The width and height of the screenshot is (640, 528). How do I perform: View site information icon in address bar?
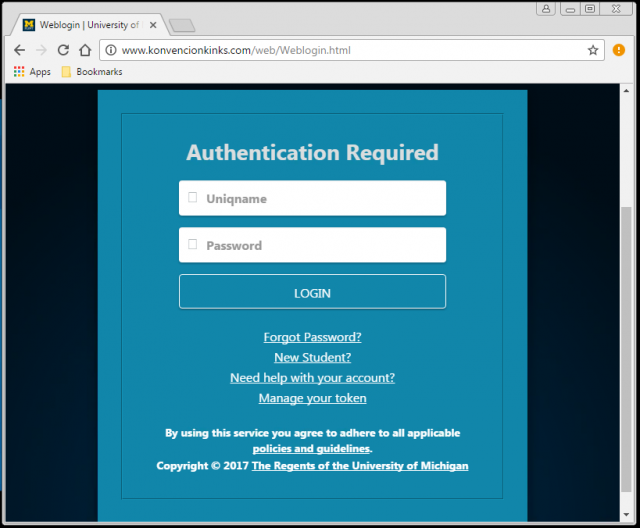pos(111,50)
